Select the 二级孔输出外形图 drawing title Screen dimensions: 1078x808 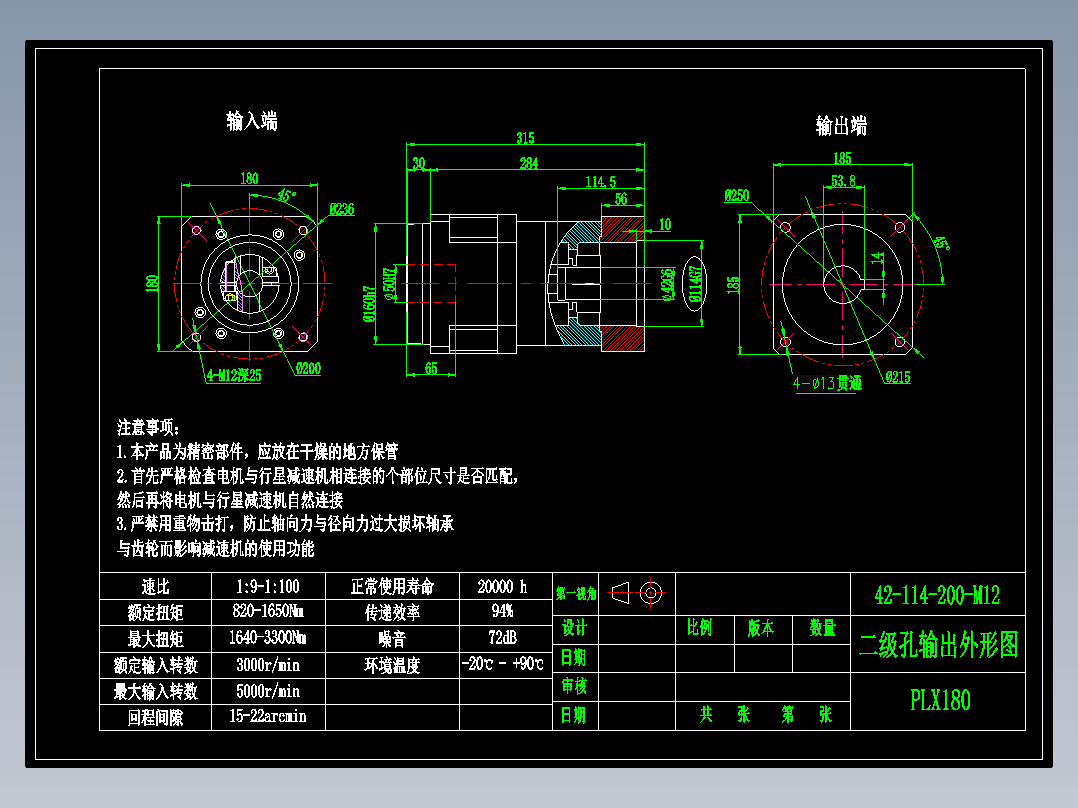tap(940, 646)
